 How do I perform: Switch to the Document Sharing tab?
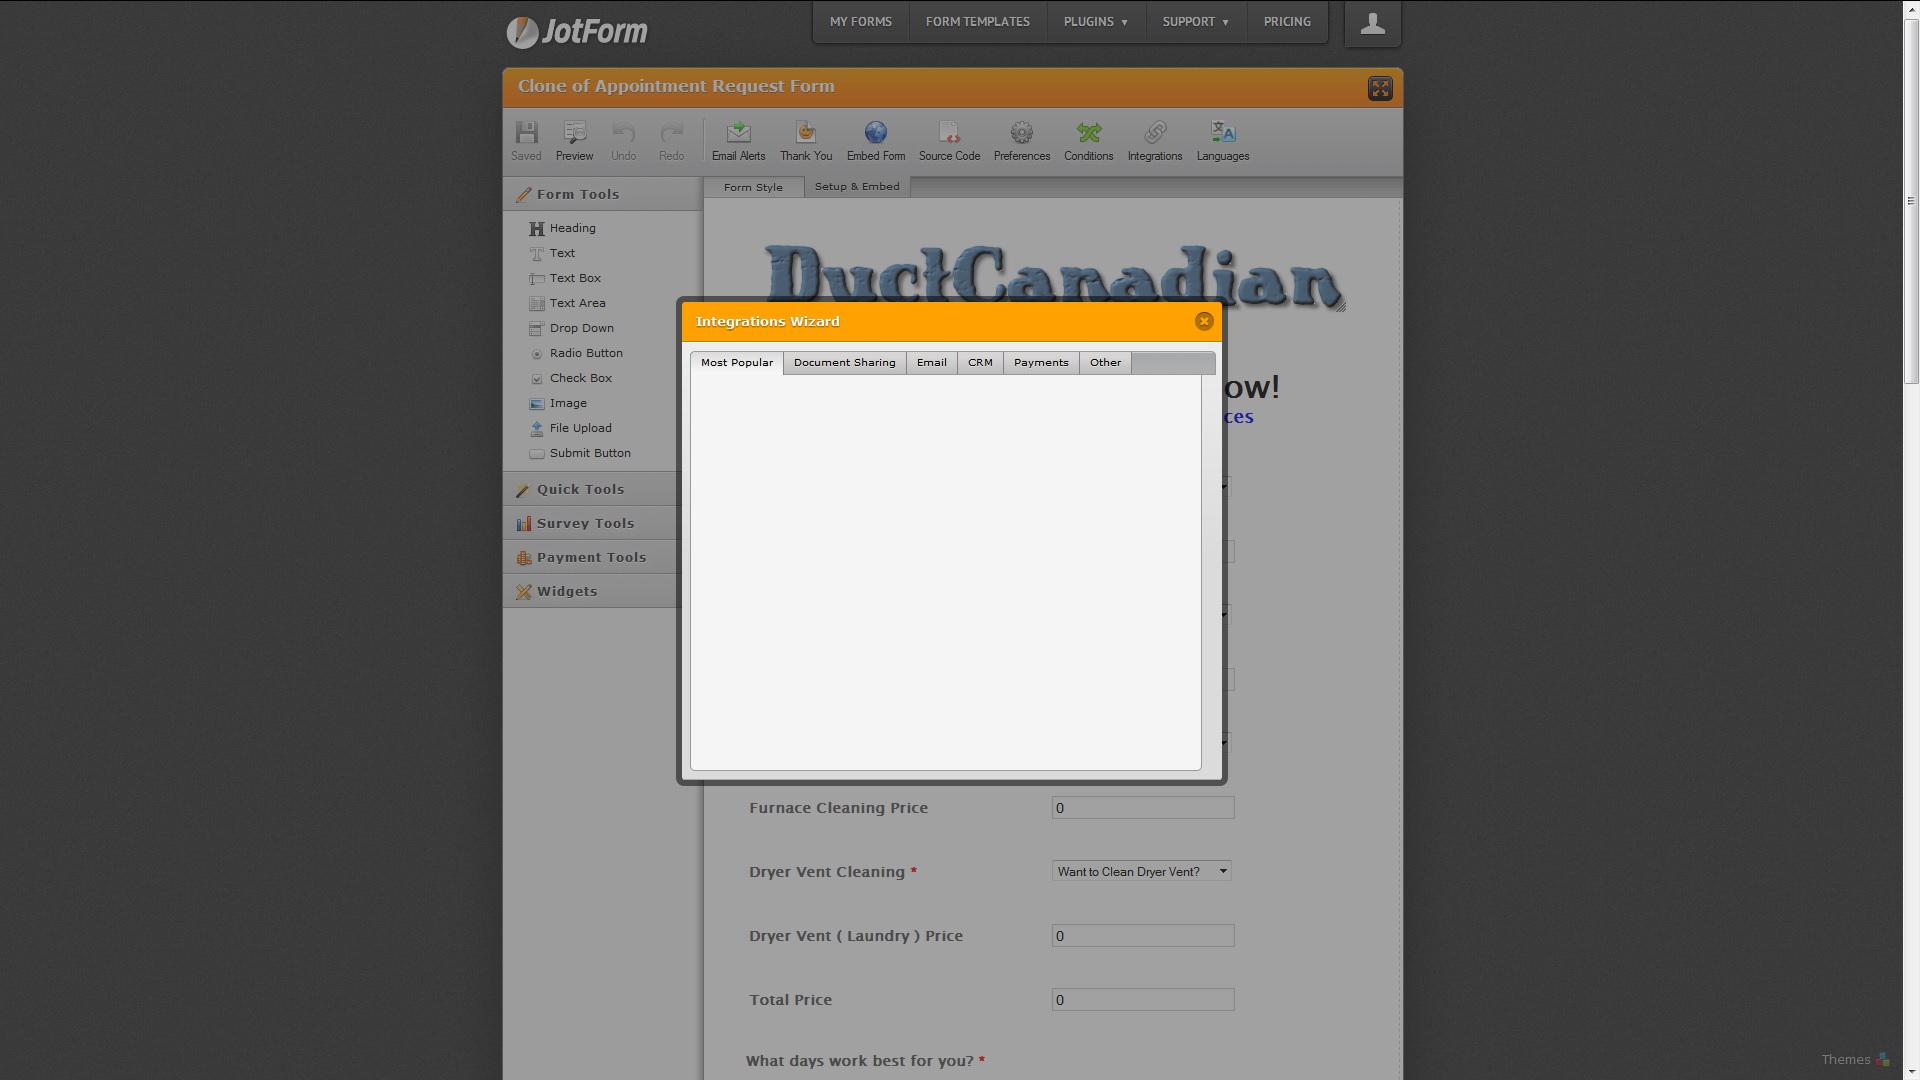tap(844, 363)
